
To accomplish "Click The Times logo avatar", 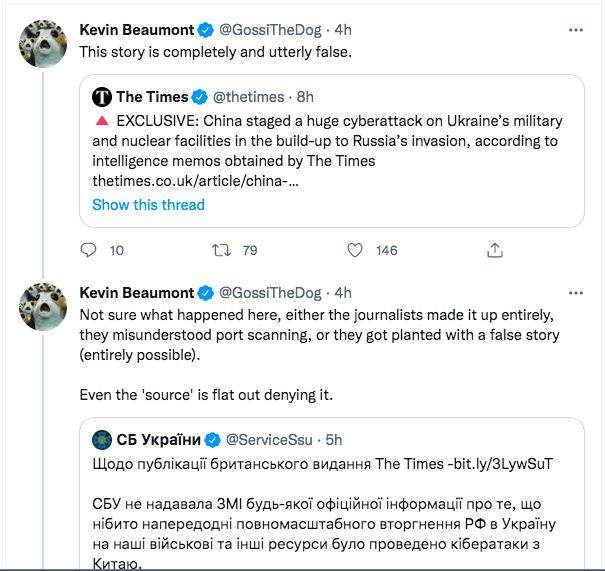I will pos(102,97).
